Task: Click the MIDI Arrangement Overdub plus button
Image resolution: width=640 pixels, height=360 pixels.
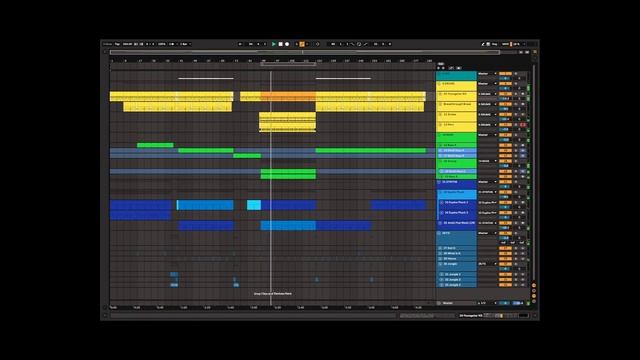Action: [297, 44]
